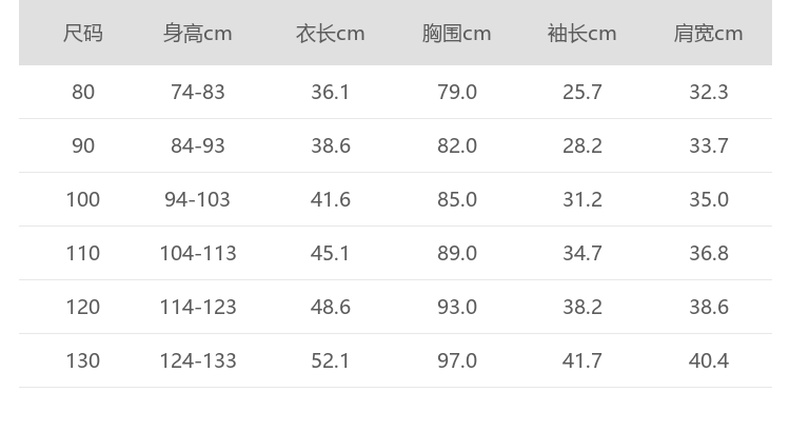Select the size 100 row label
The width and height of the screenshot is (790, 431).
pyautogui.click(x=83, y=200)
